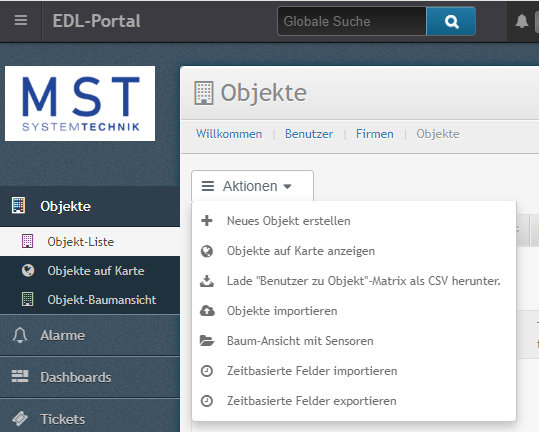Open the Firmen breadcrumb link
Screen dimensions: 539x432
[375, 134]
